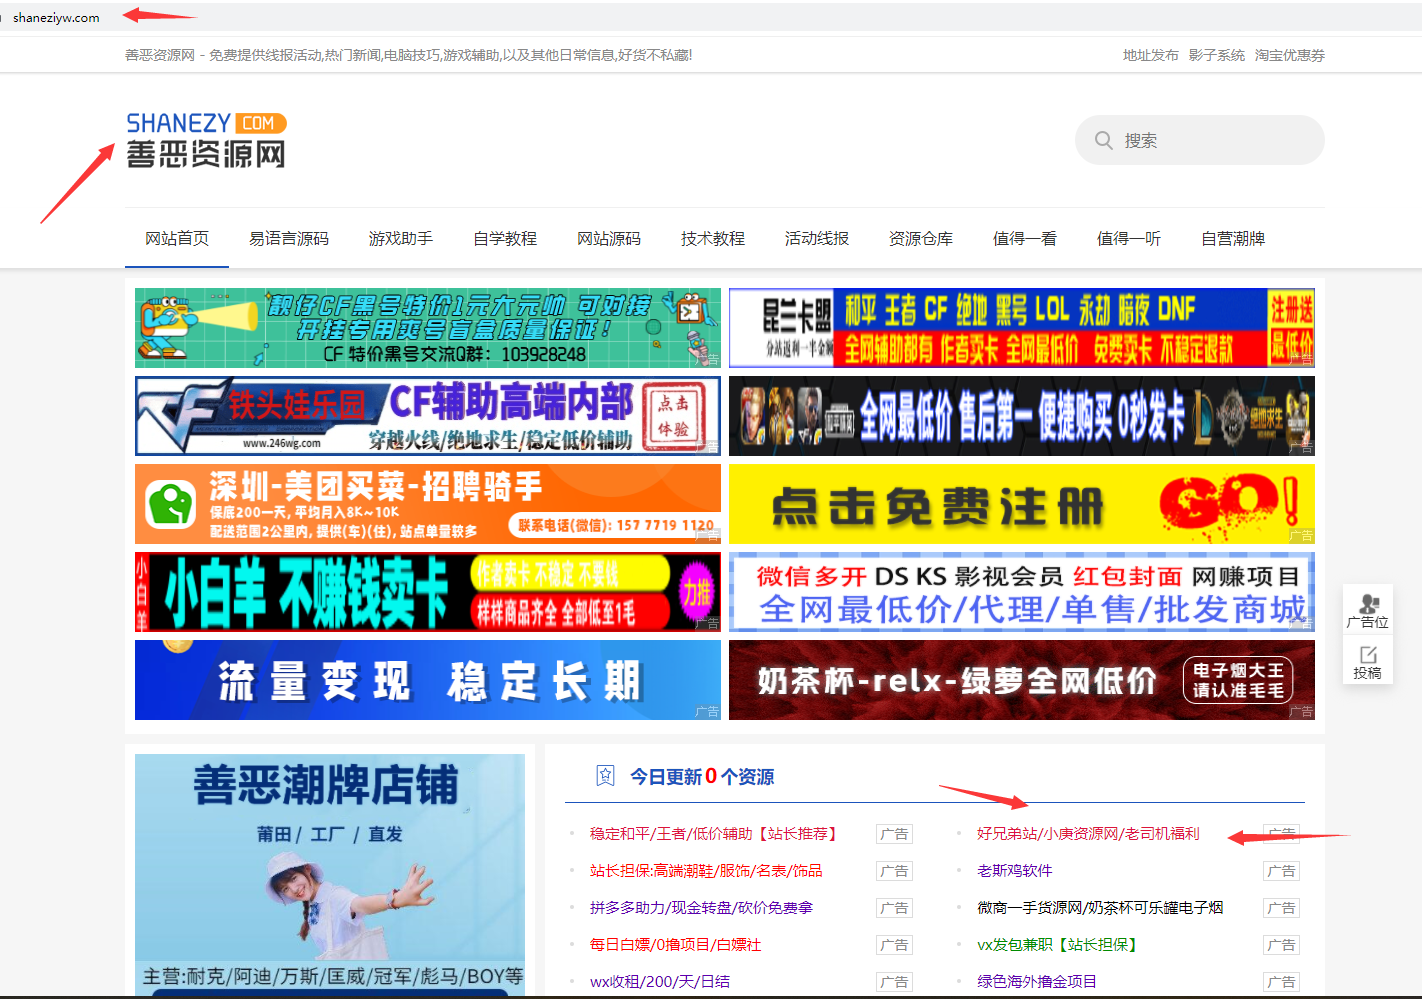This screenshot has width=1422, height=999.
Task: Open the 善恶潮牌店铺 promotional image
Action: click(330, 870)
